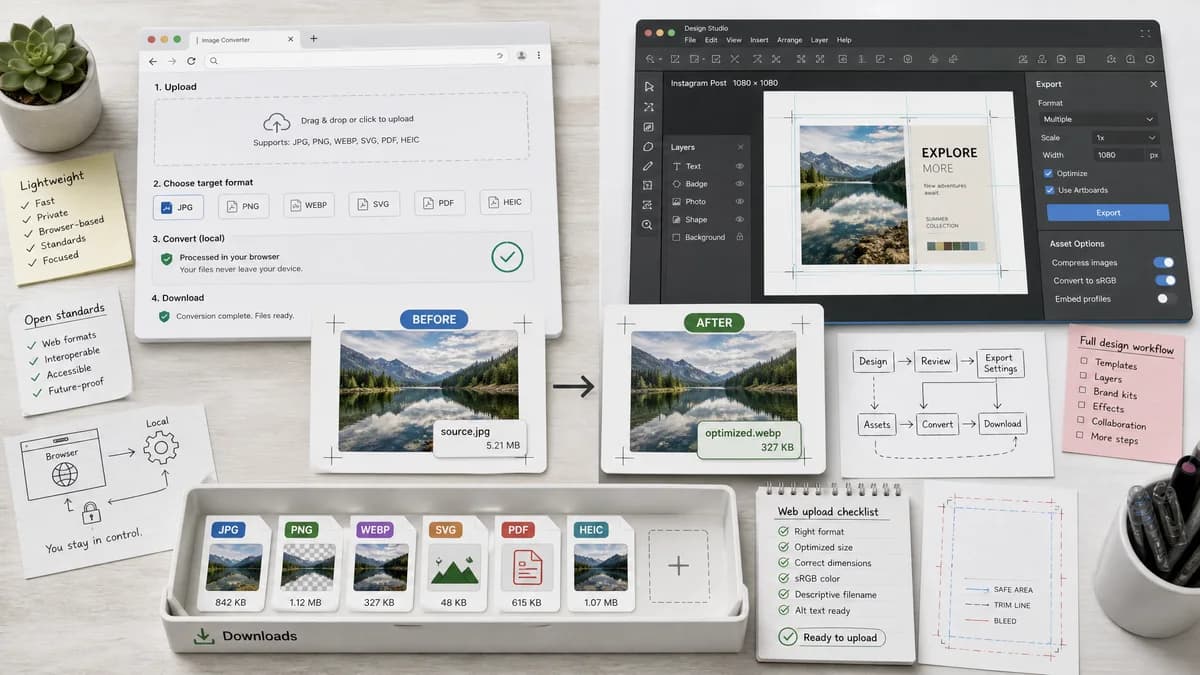Open the WEBP 327 KB file in Downloads
1200x675 pixels.
(x=380, y=562)
